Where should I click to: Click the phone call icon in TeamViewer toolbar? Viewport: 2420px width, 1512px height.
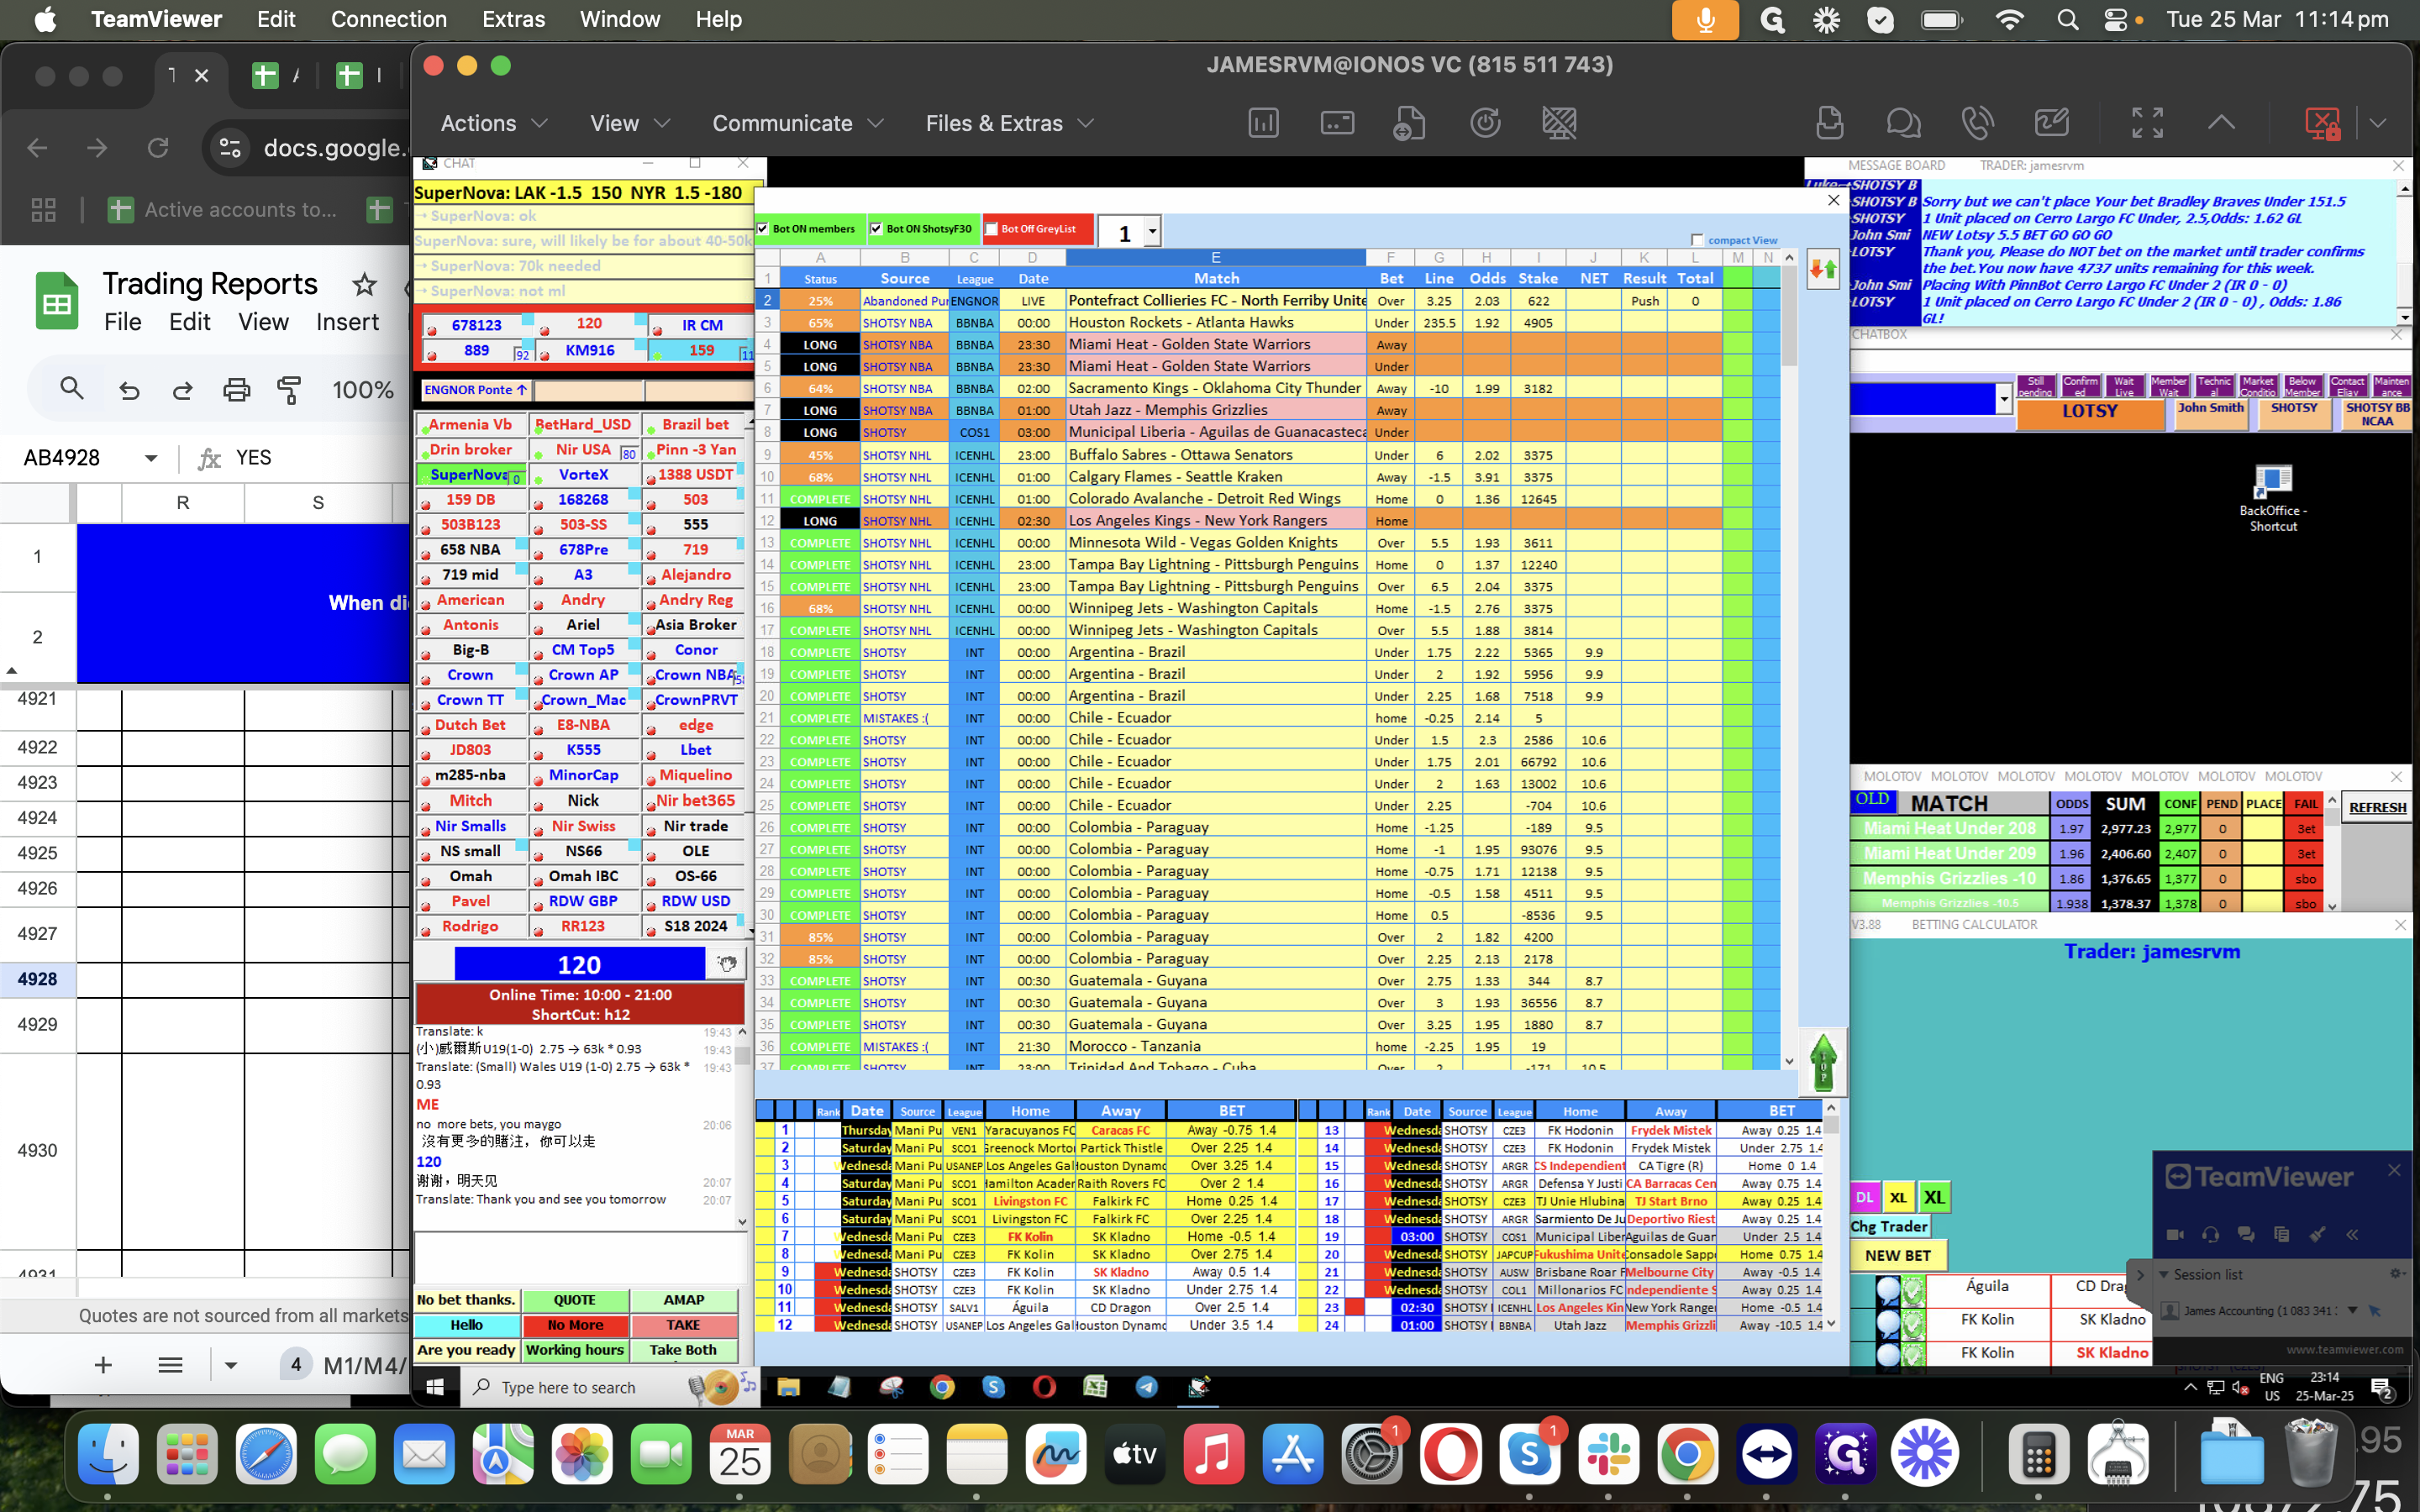(x=1977, y=123)
